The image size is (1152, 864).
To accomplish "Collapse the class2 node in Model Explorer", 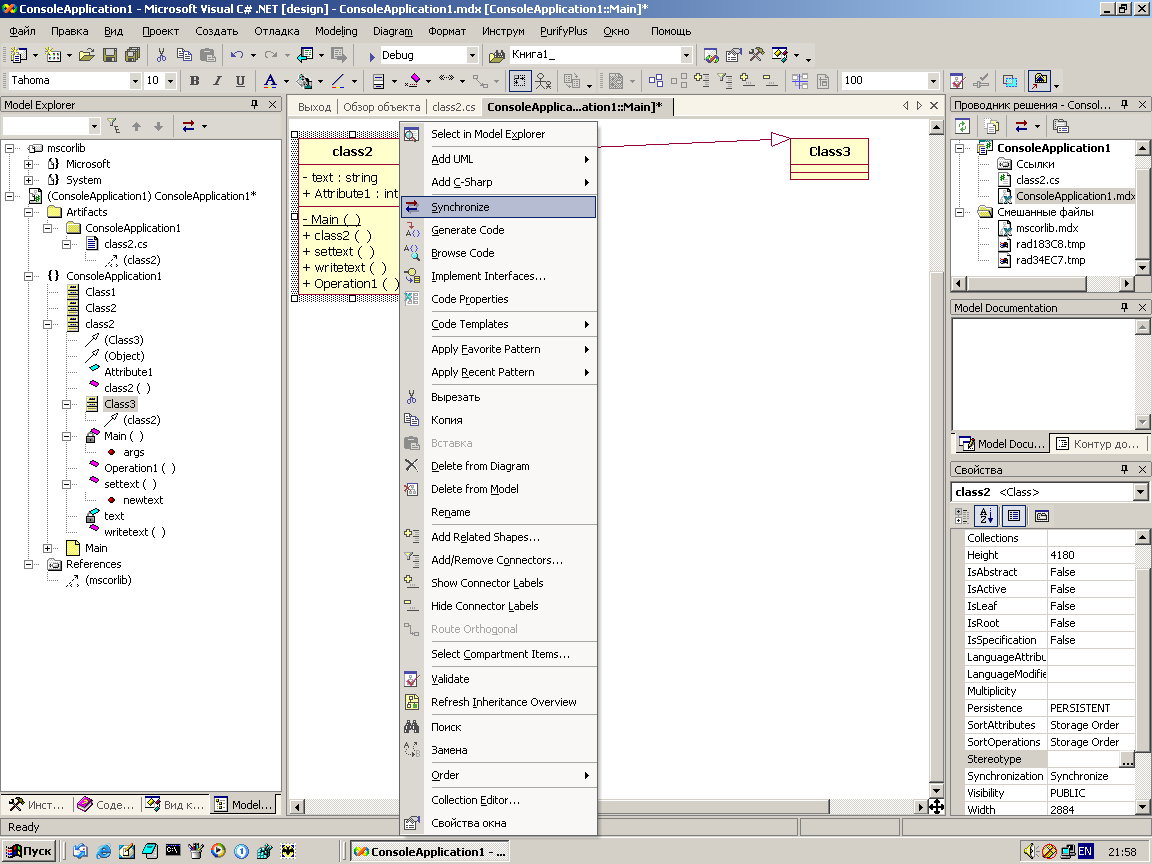I will click(48, 324).
